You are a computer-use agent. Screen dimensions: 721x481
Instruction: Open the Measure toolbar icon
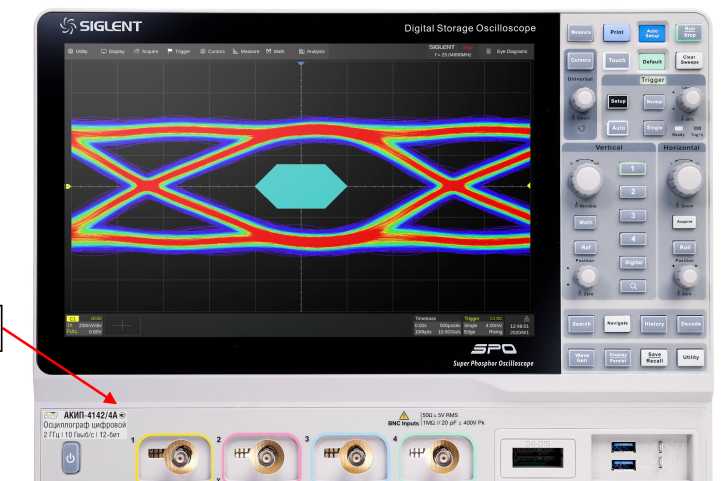tap(246, 51)
